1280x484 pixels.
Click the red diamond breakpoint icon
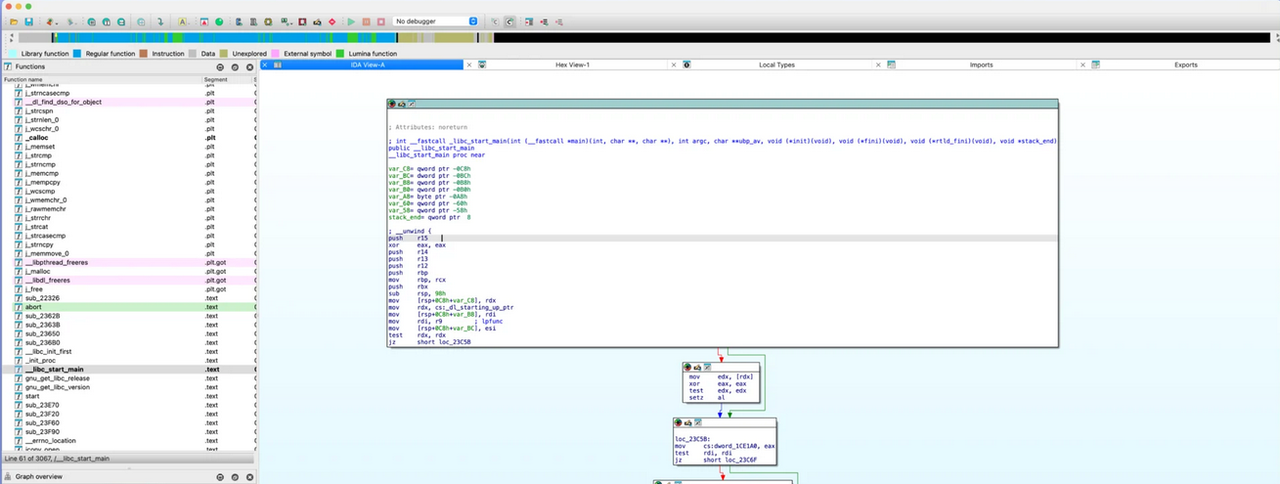point(332,21)
